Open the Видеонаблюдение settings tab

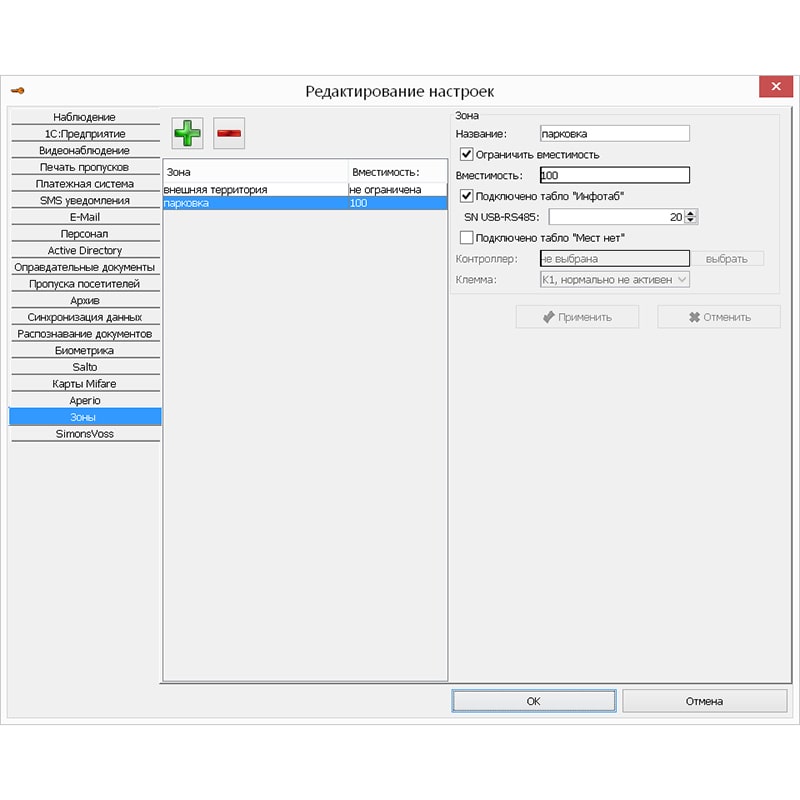pos(84,151)
